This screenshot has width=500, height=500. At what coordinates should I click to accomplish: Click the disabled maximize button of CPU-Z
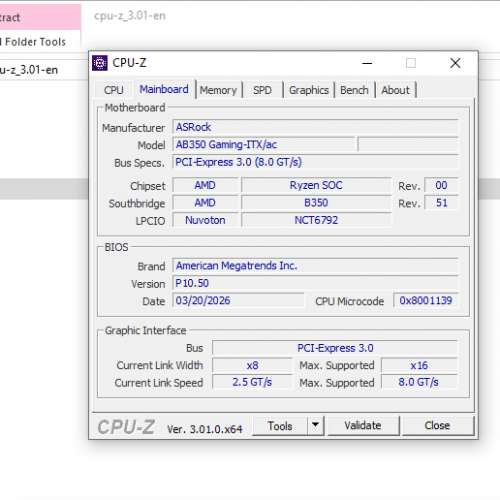[411, 63]
